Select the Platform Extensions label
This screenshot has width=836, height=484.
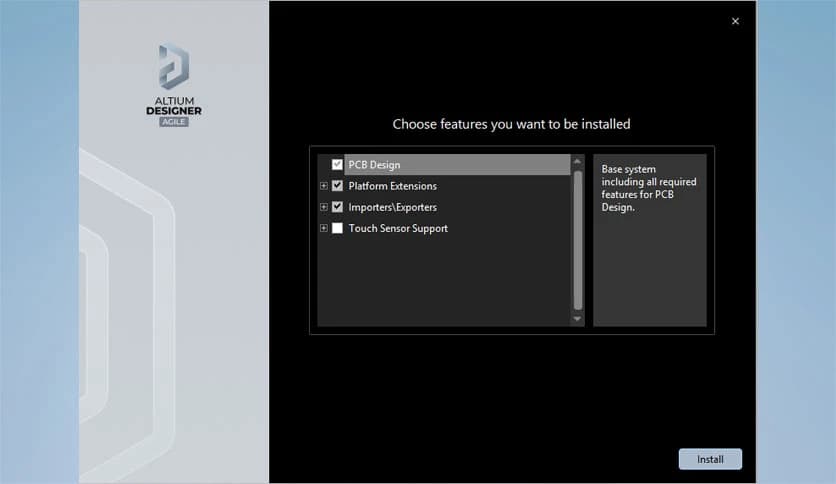pos(392,186)
